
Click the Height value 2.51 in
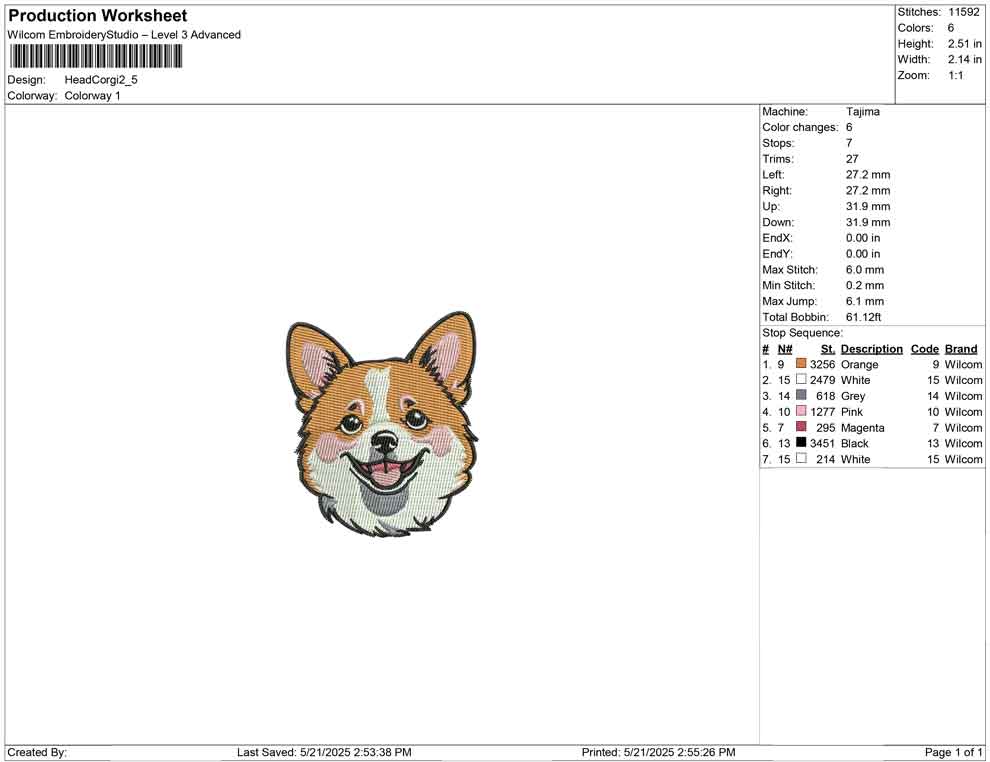point(965,44)
